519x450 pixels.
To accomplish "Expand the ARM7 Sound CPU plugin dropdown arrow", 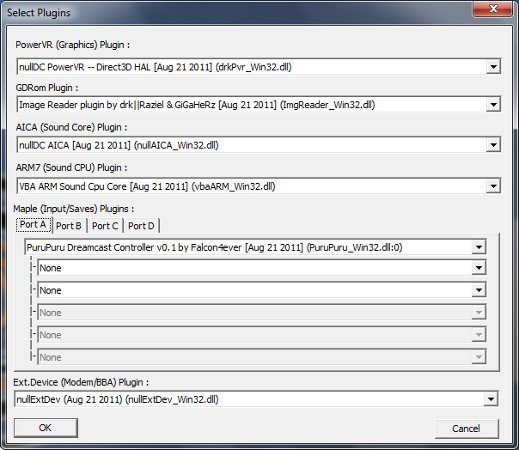I will (493, 186).
